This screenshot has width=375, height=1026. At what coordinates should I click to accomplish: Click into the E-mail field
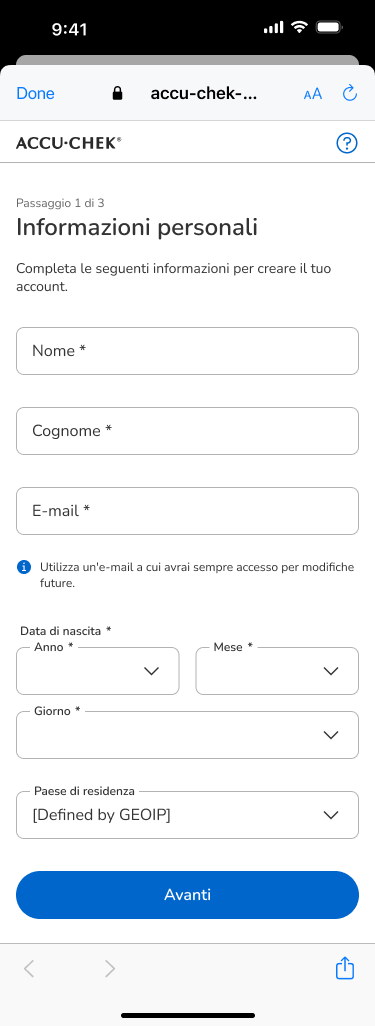(x=187, y=510)
